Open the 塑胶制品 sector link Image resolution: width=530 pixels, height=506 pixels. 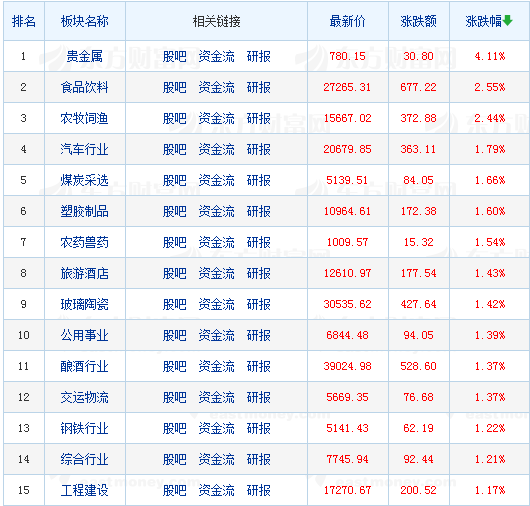click(85, 211)
